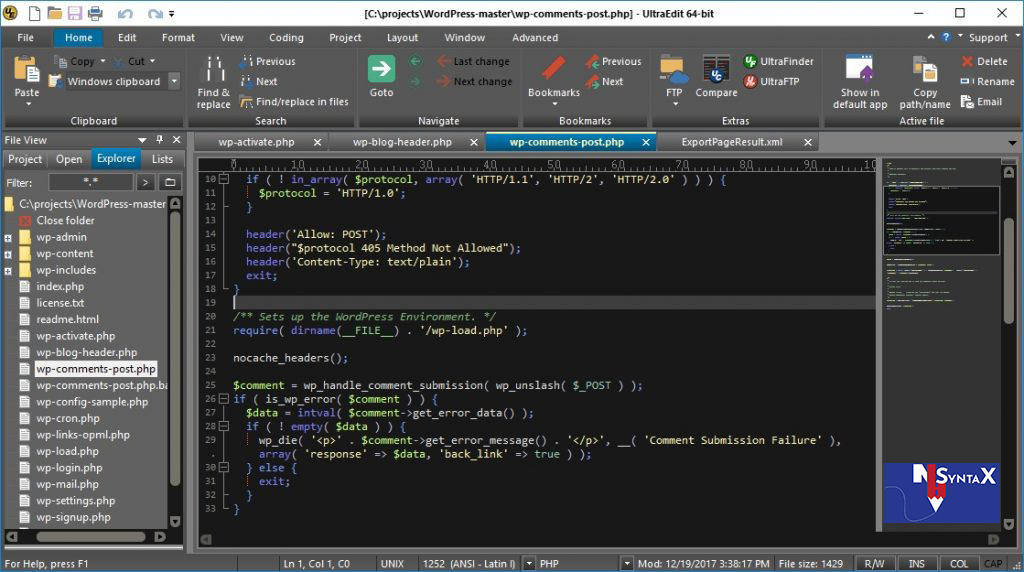Launch UltraFinder
Viewport: 1024px width, 572px height.
779,61
